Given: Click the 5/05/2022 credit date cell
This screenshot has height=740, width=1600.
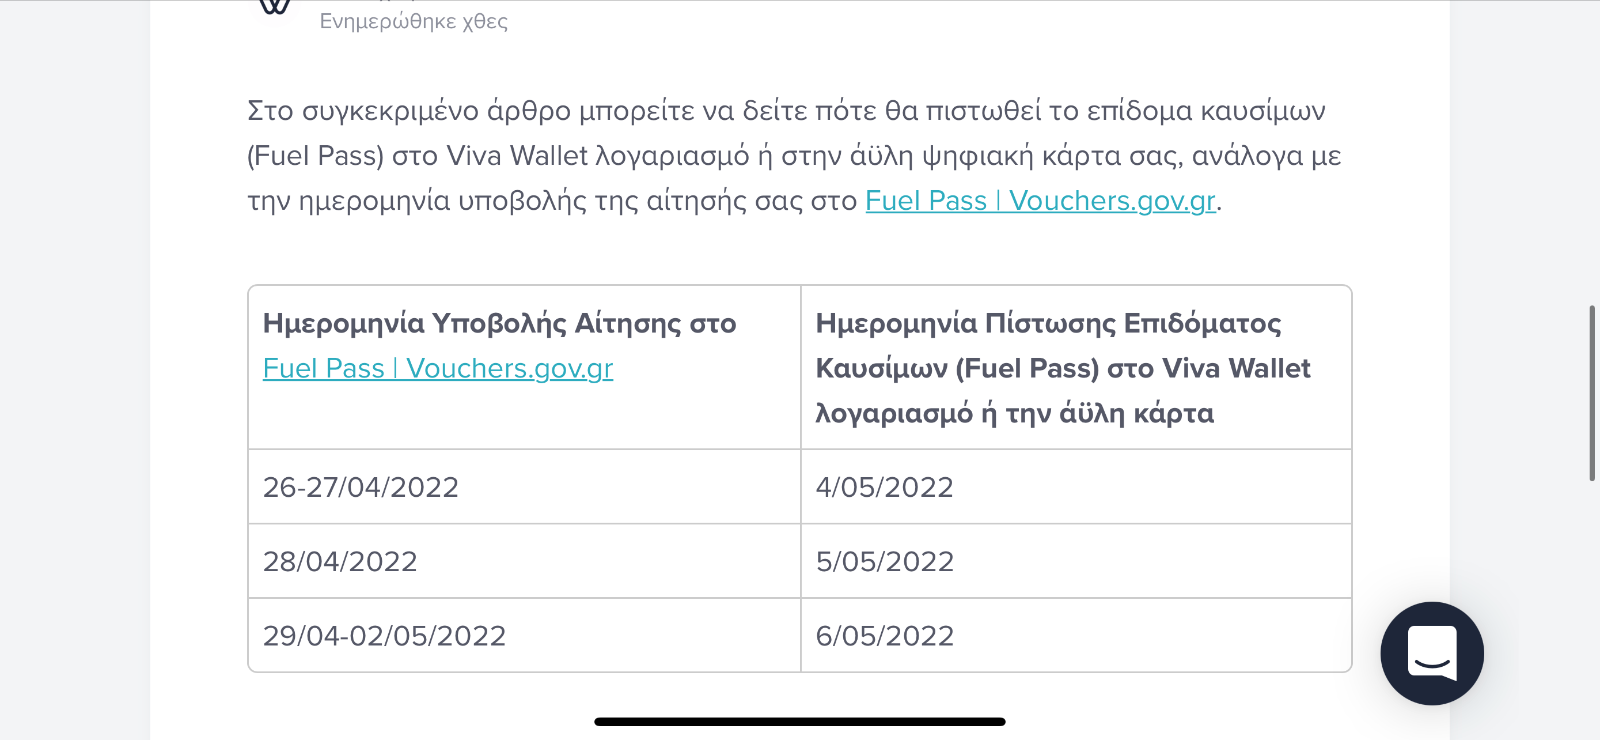Looking at the screenshot, I should [x=1076, y=561].
